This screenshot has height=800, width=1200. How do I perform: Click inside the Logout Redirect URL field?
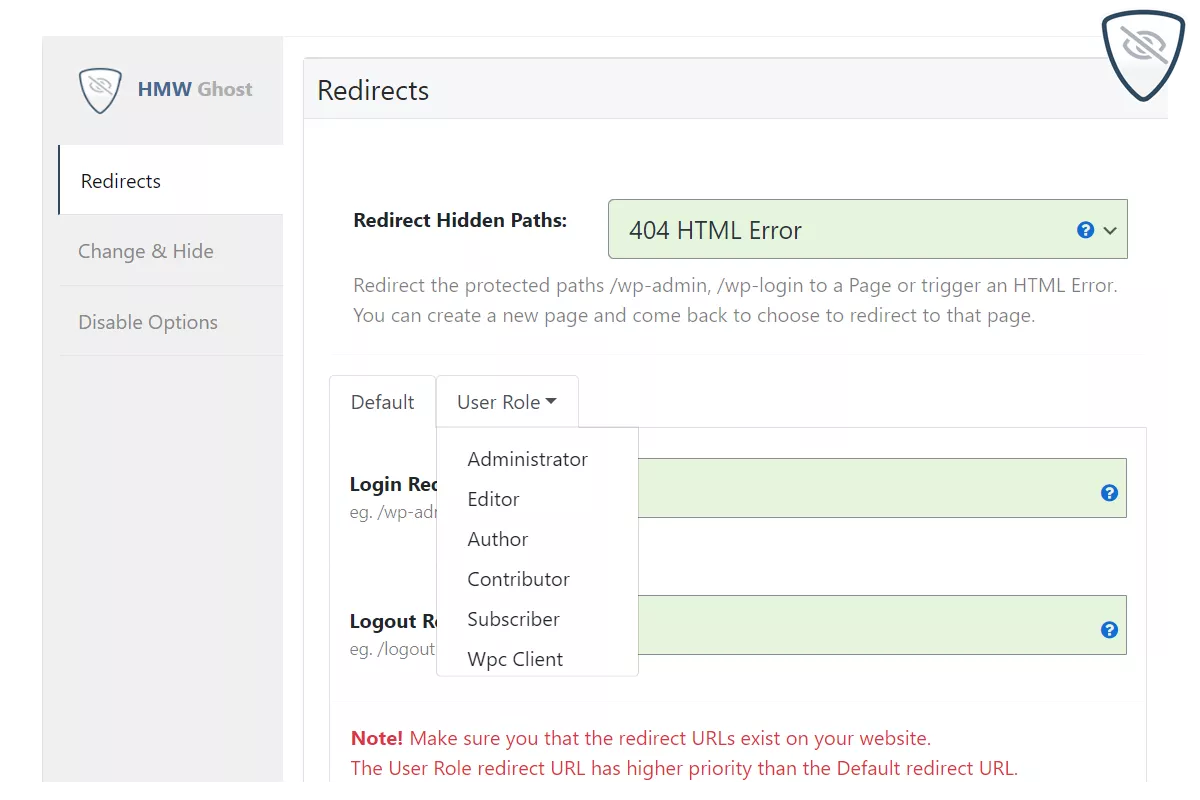tap(860, 625)
